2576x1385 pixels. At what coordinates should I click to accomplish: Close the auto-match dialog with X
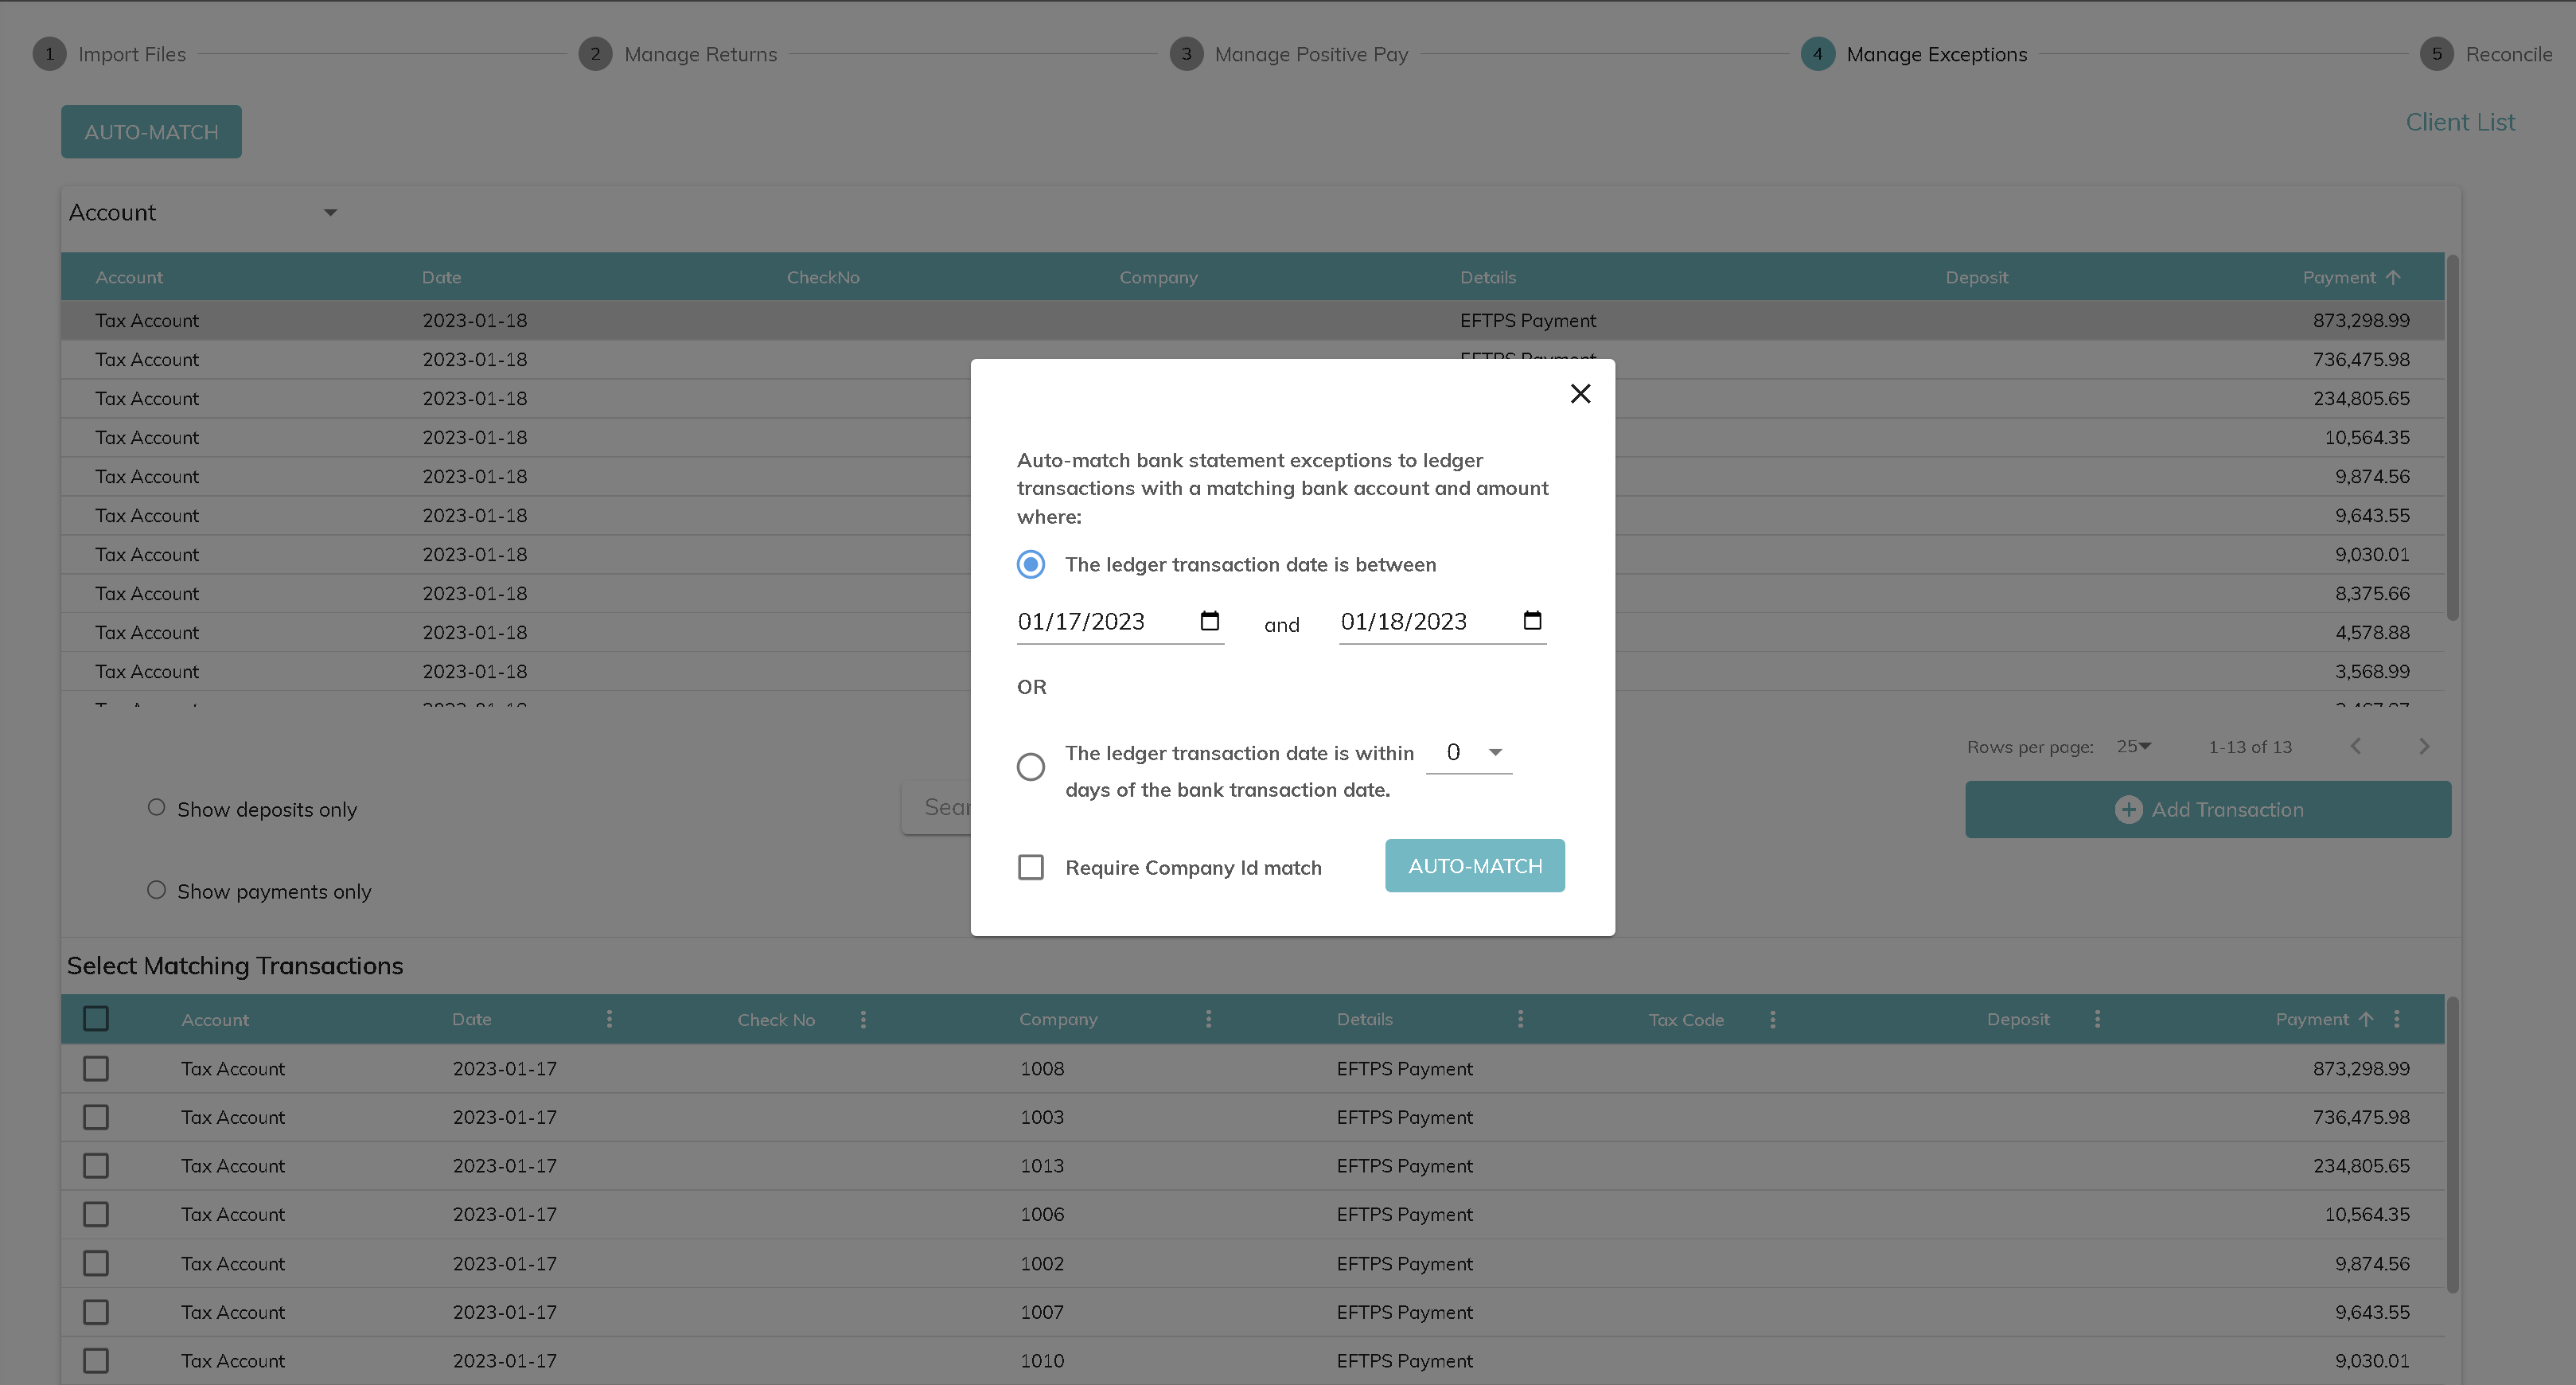[x=1580, y=394]
